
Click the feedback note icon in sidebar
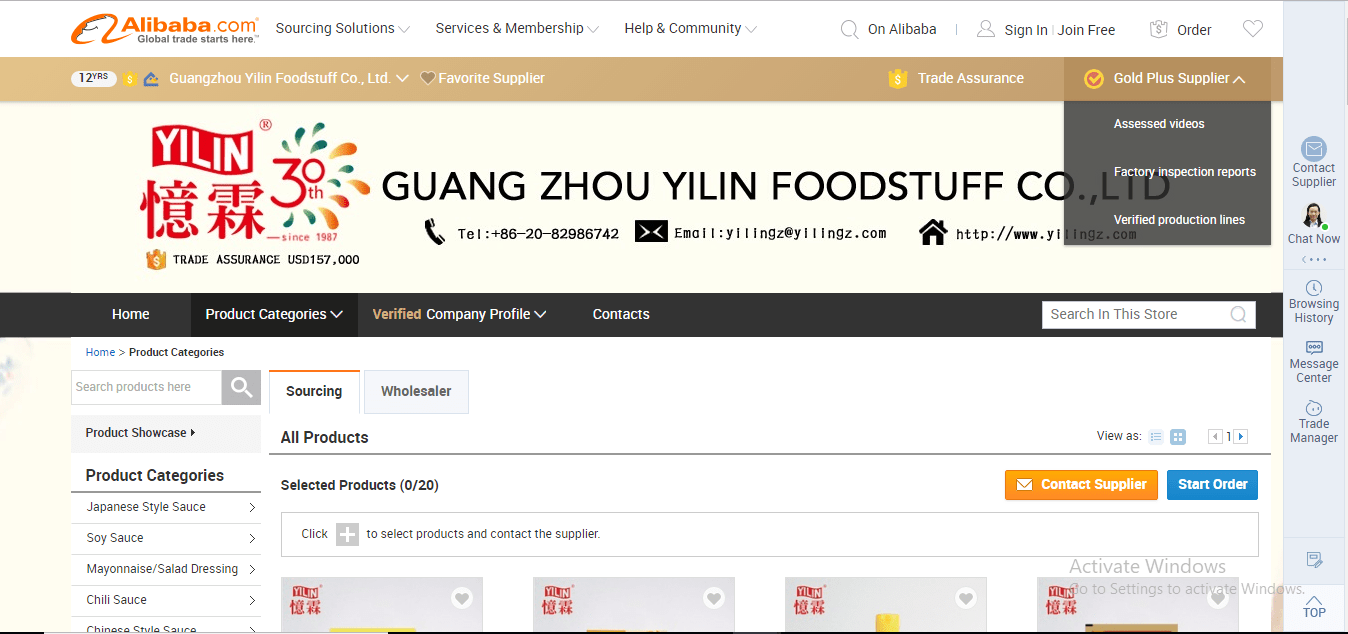coord(1314,560)
